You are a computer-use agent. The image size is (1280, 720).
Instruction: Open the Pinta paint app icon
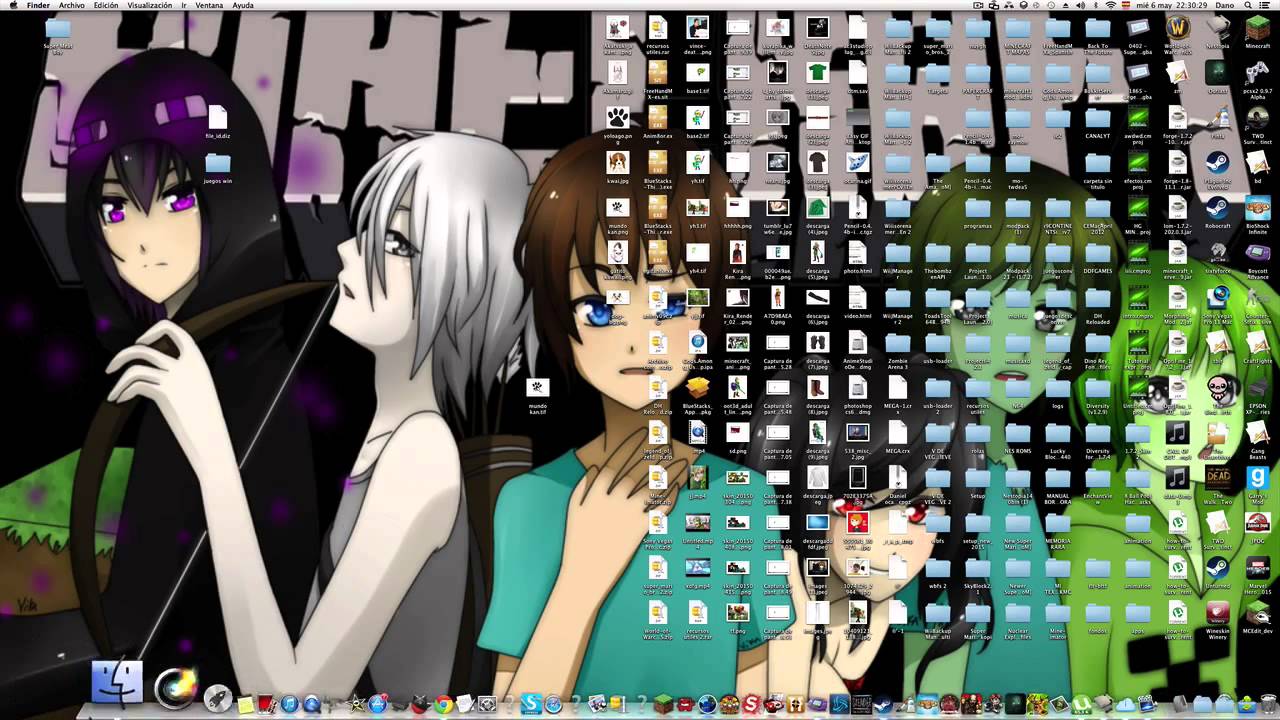[1217, 118]
